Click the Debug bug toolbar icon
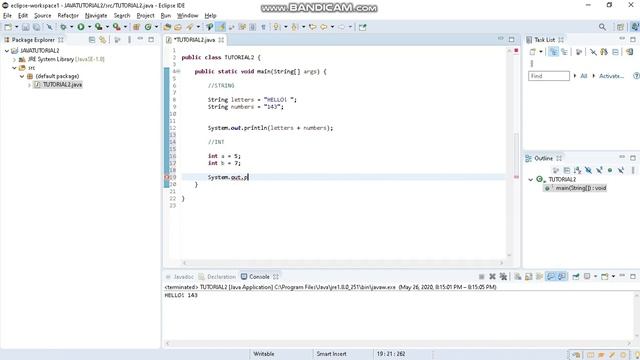 pyautogui.click(x=63, y=27)
